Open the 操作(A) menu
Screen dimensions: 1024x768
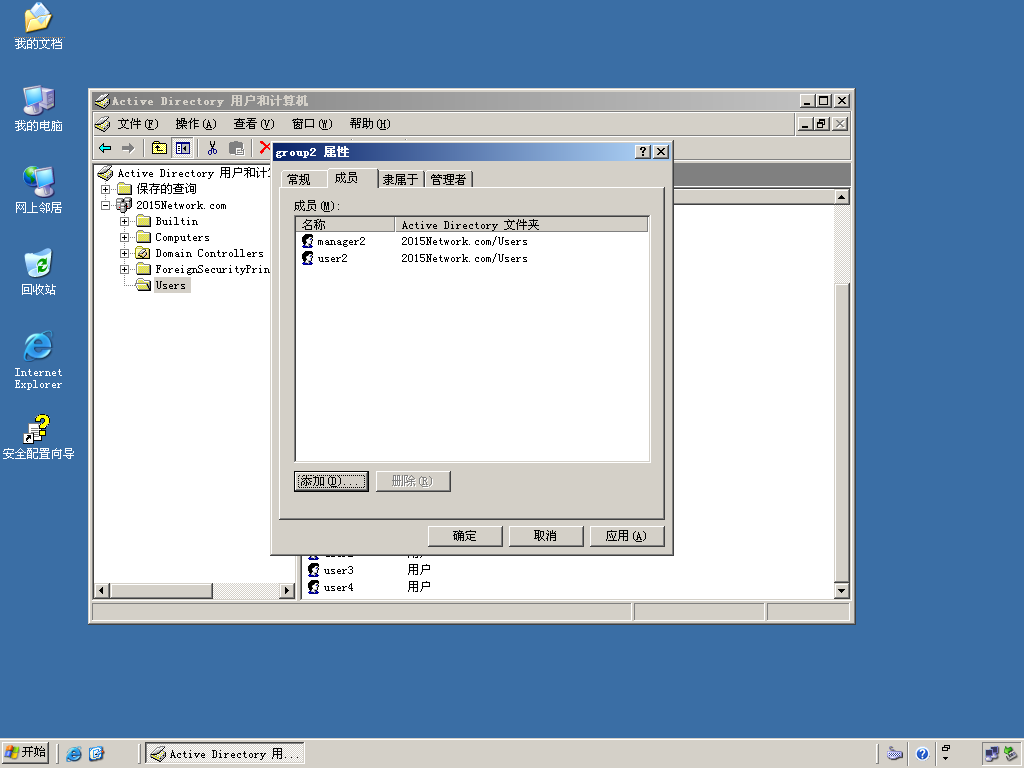(195, 124)
